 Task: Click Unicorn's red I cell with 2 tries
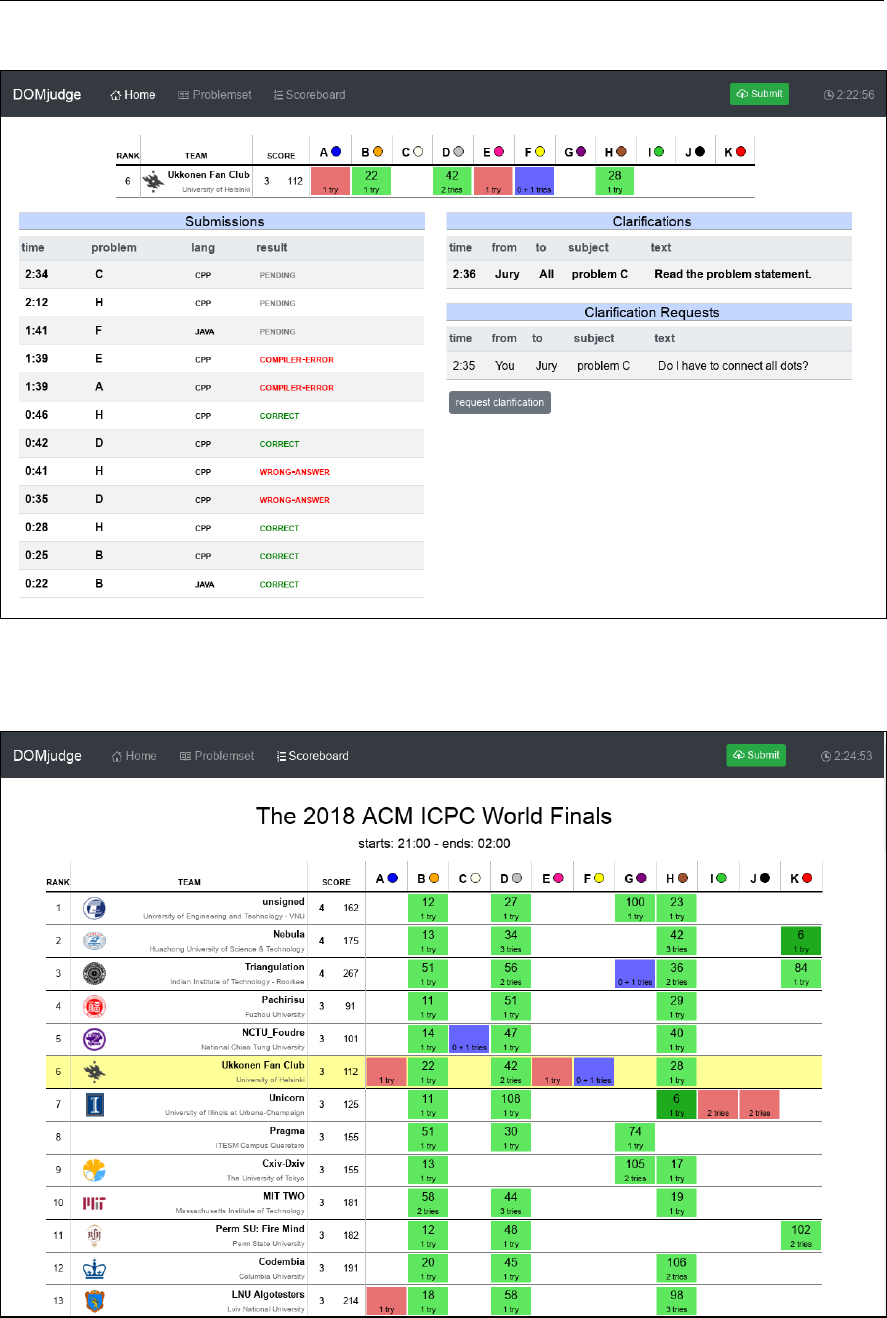pyautogui.click(x=718, y=1105)
